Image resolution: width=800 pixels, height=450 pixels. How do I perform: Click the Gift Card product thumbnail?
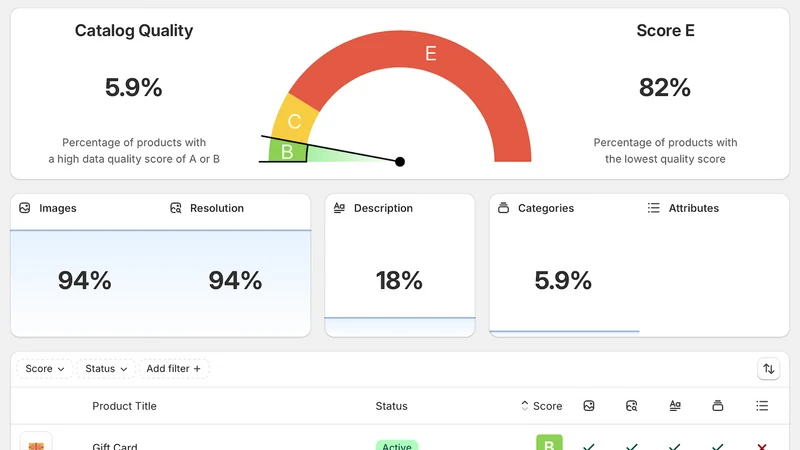pos(36,443)
